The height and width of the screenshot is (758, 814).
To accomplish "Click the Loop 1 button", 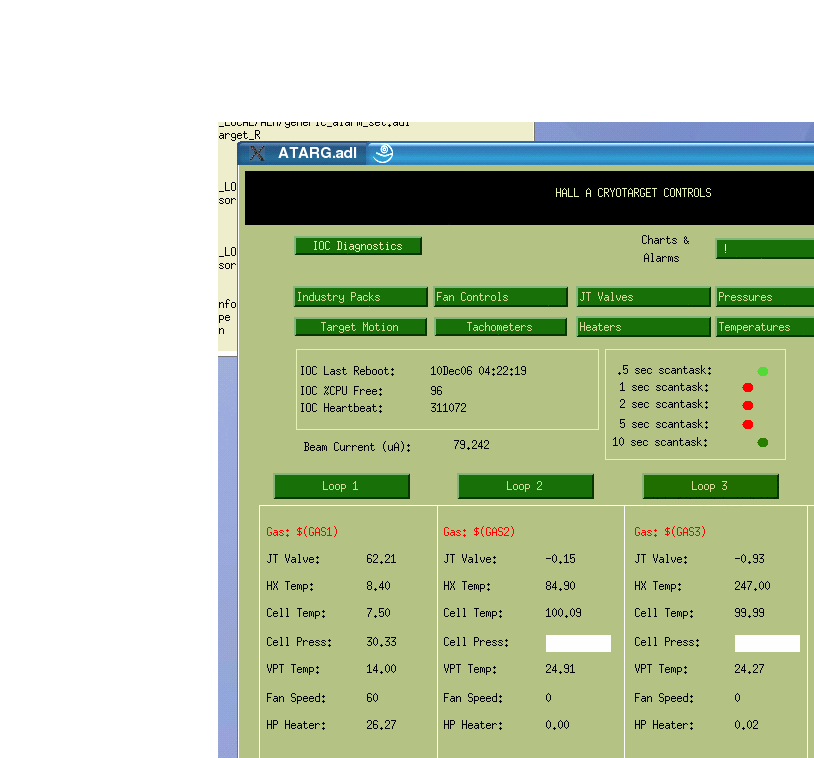I will [x=342, y=486].
